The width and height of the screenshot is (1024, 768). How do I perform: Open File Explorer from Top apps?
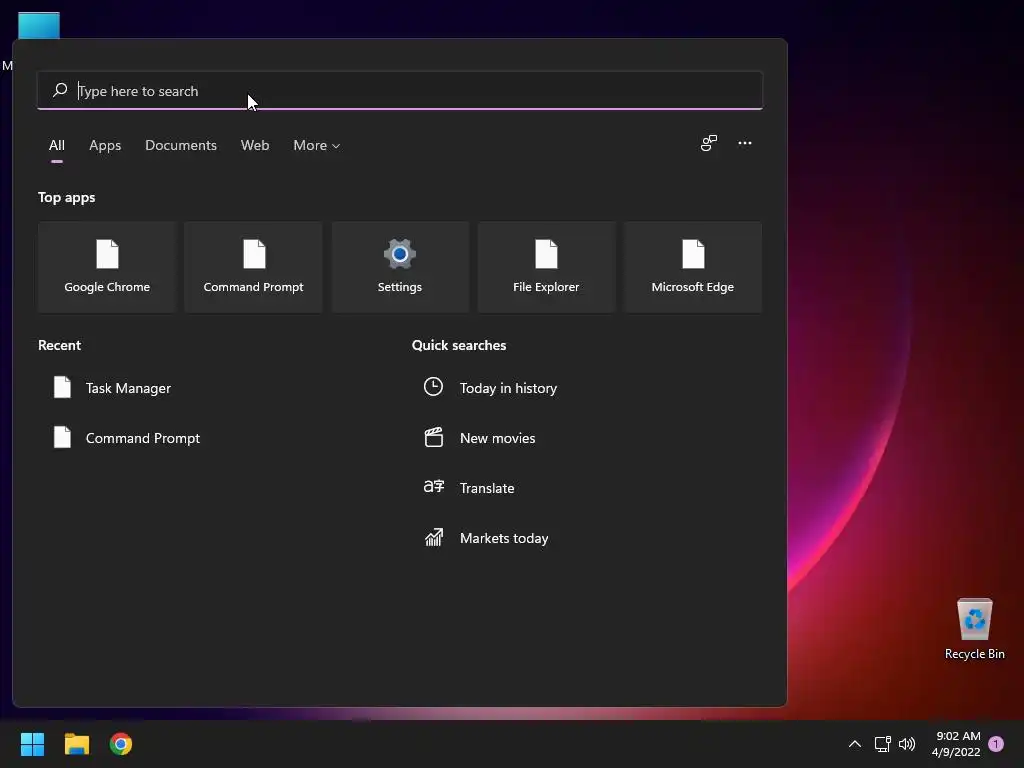[546, 267]
